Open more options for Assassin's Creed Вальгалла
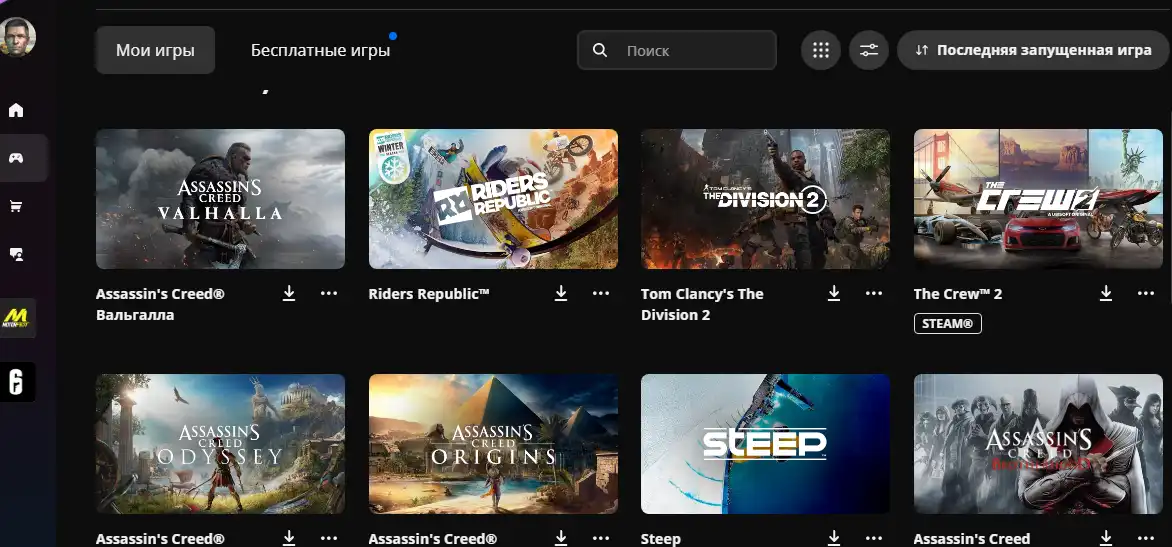This screenshot has height=547, width=1172. coord(329,294)
